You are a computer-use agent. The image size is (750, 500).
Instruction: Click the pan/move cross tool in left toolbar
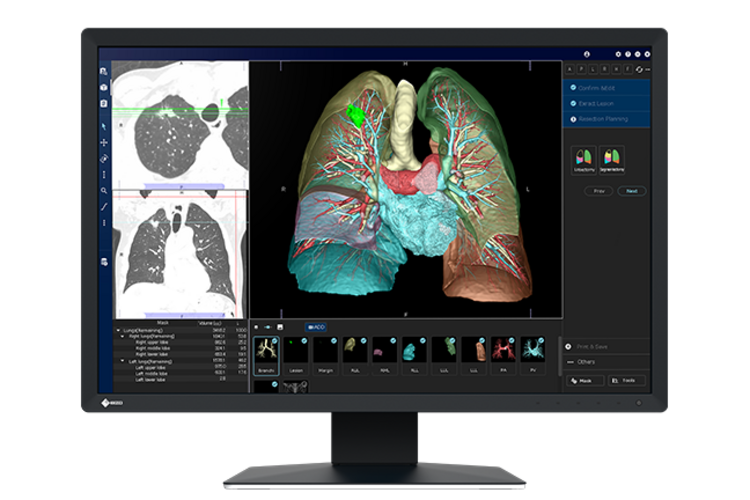pos(105,143)
